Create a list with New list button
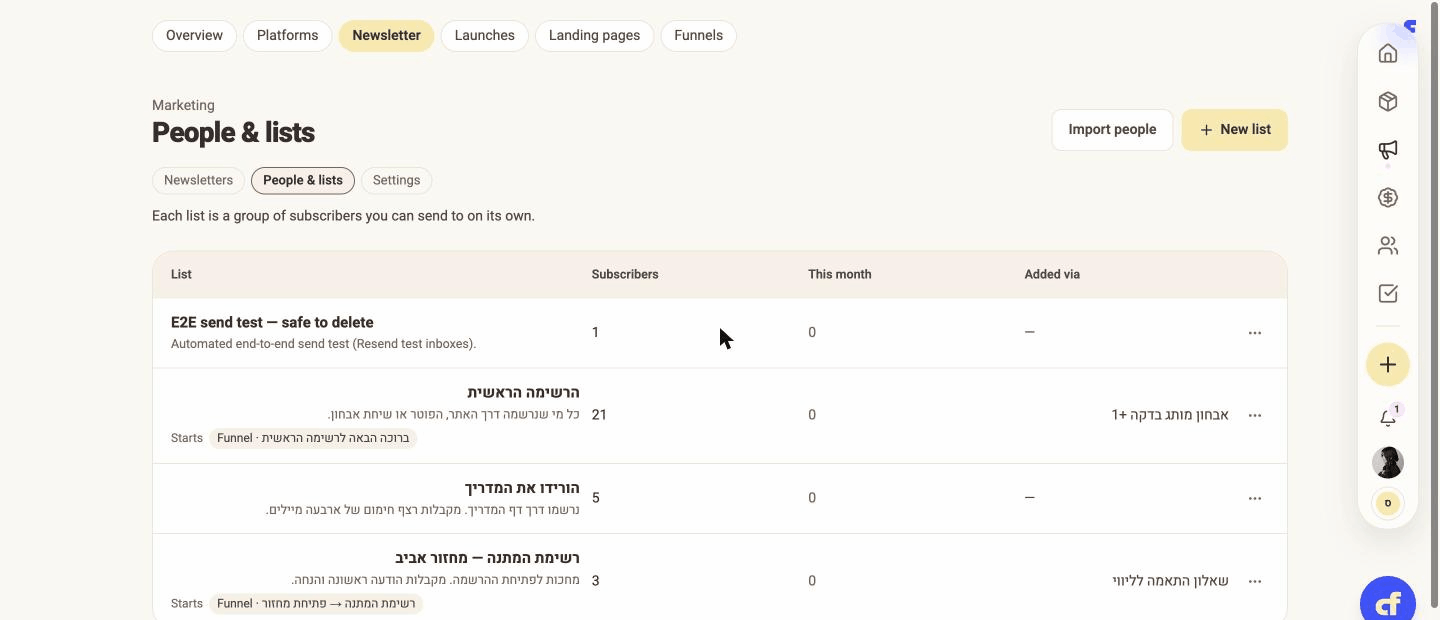This screenshot has width=1440, height=620. (1235, 130)
